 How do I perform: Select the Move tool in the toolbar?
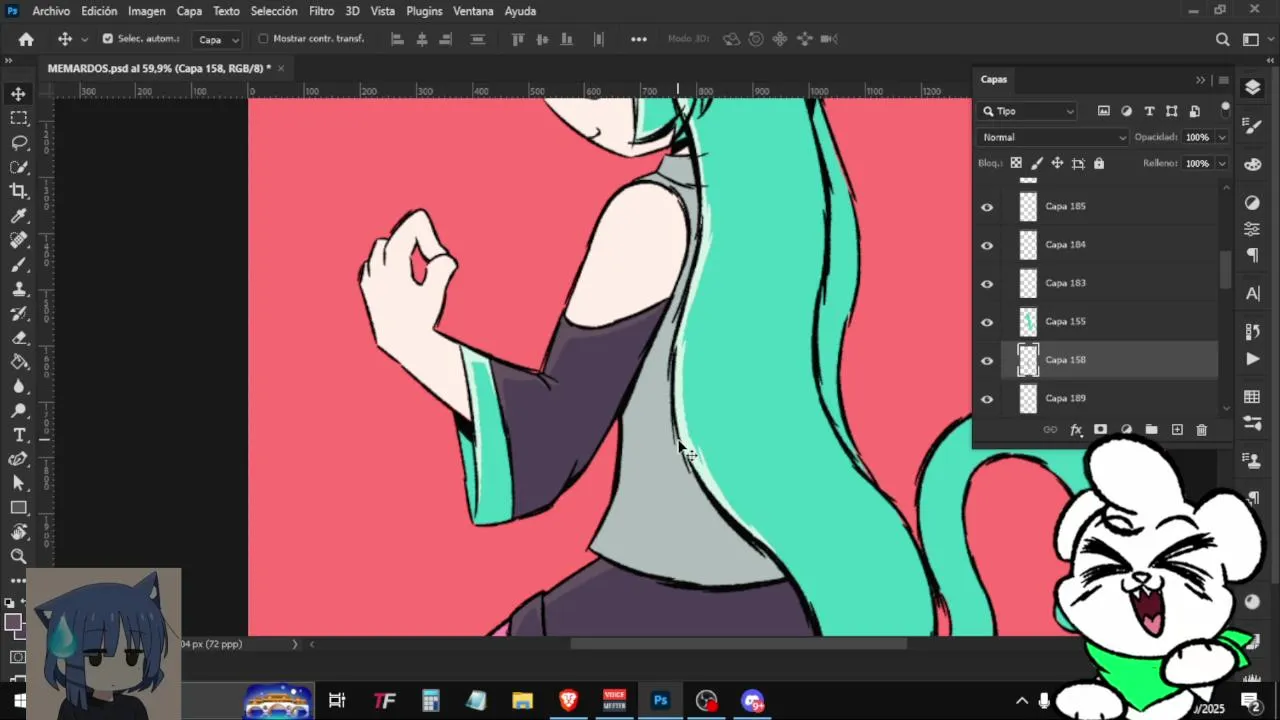point(18,94)
